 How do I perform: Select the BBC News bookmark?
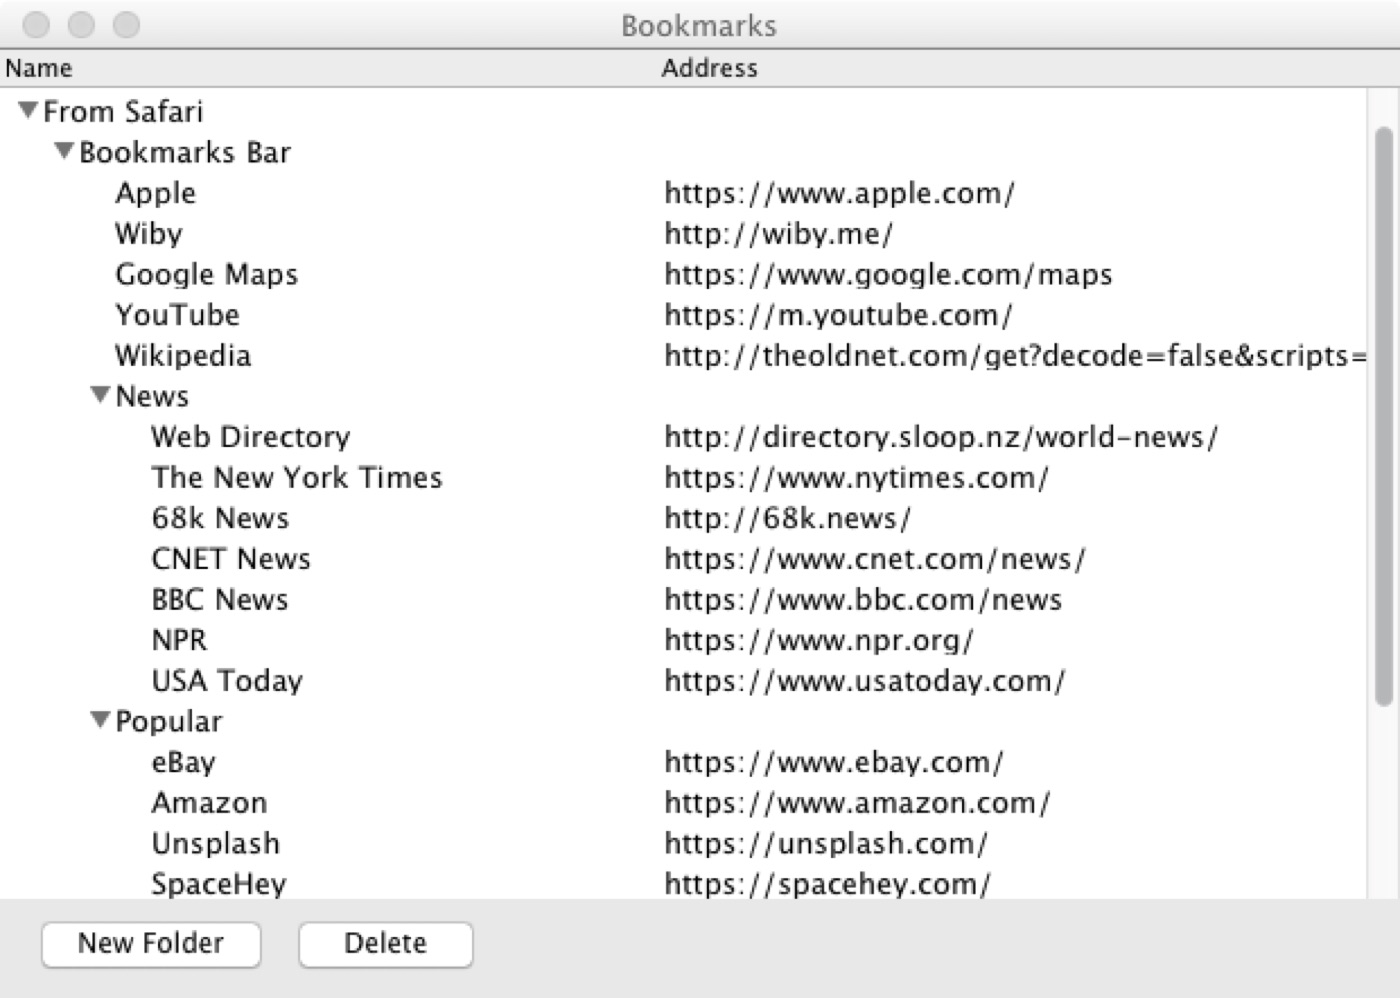(220, 599)
